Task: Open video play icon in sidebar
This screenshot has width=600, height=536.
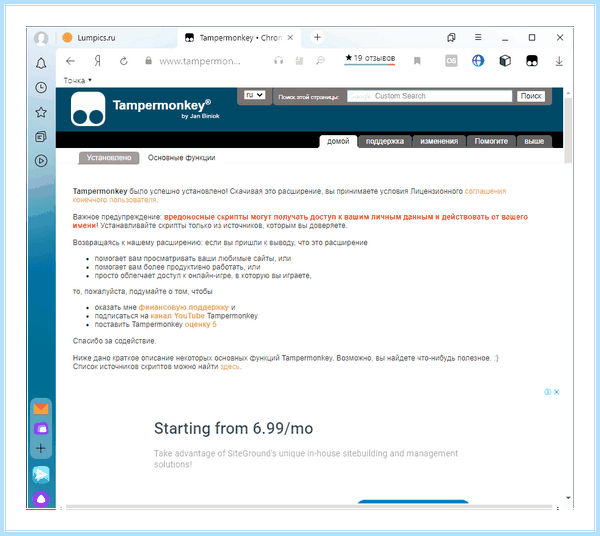Action: coord(41,161)
